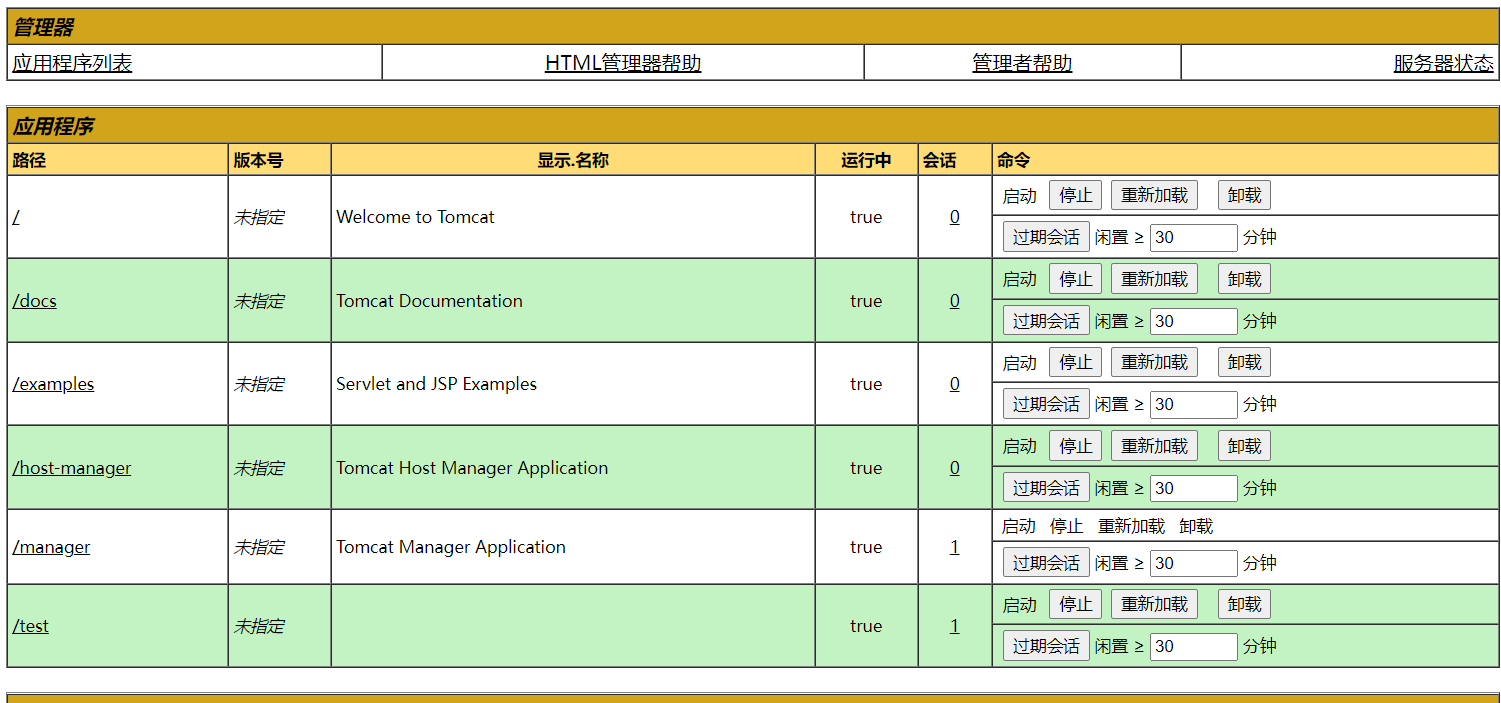
Task: Click 停止 button for Welcome to Tomcat
Action: pos(1076,196)
